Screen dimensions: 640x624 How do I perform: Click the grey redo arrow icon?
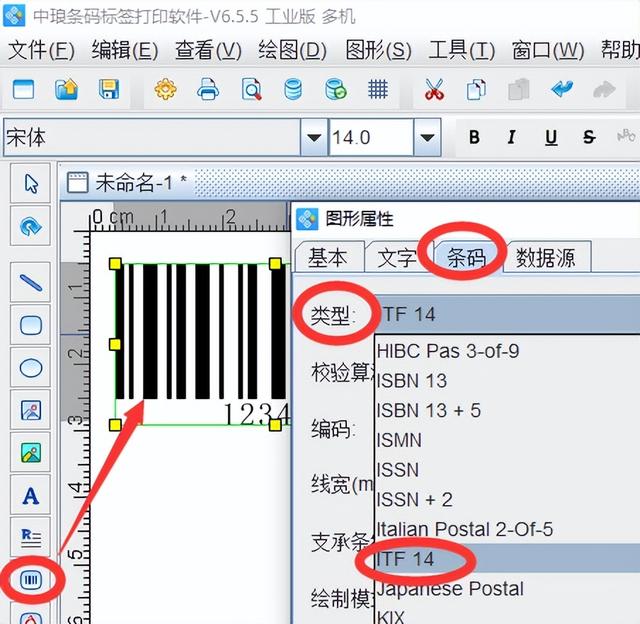(x=604, y=89)
